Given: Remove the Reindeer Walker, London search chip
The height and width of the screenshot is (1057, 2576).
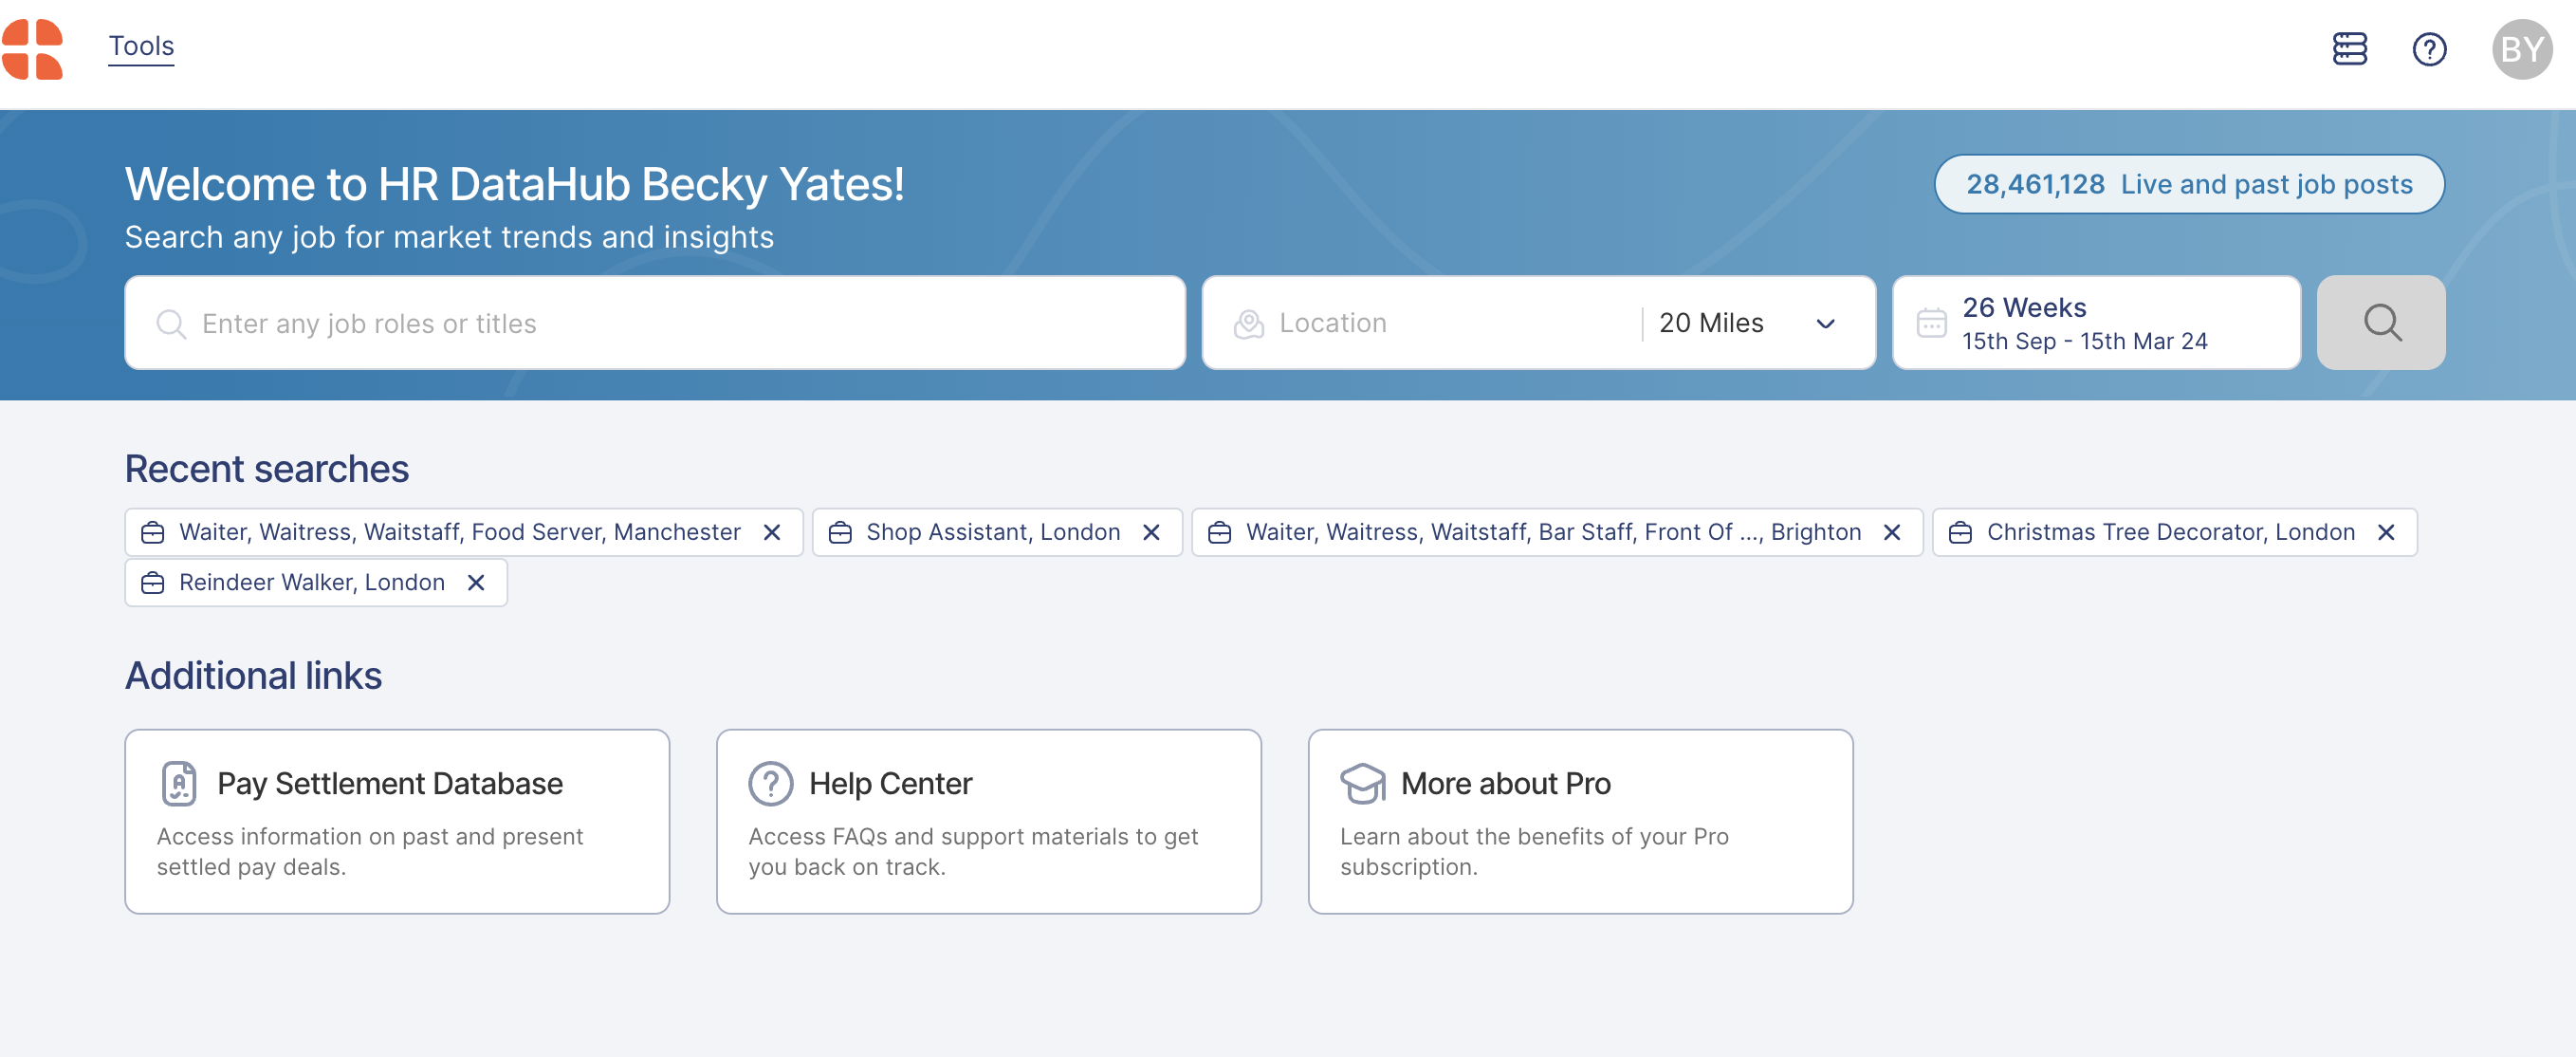Looking at the screenshot, I should (476, 582).
